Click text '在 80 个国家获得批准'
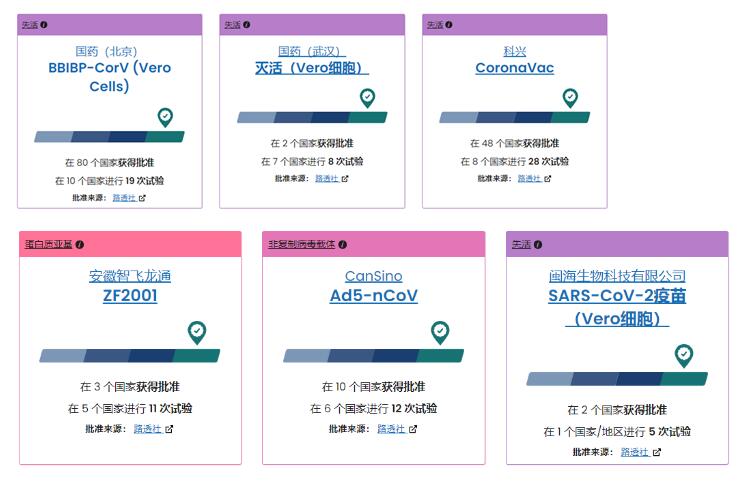 109,162
